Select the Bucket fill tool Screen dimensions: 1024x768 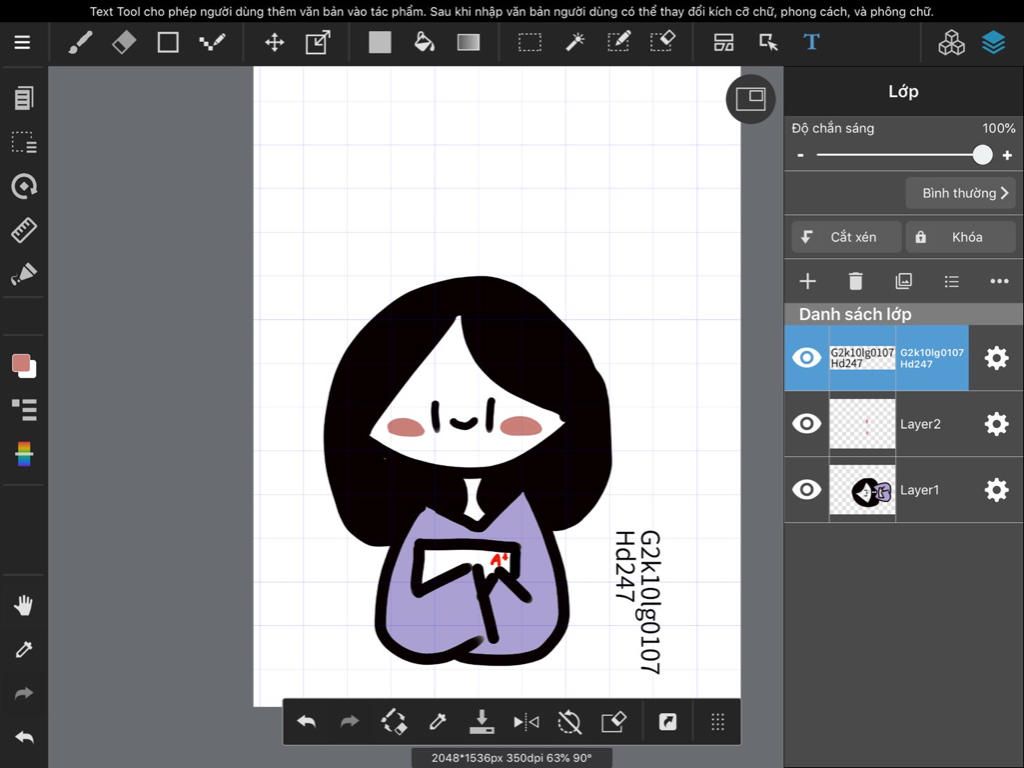coord(424,43)
